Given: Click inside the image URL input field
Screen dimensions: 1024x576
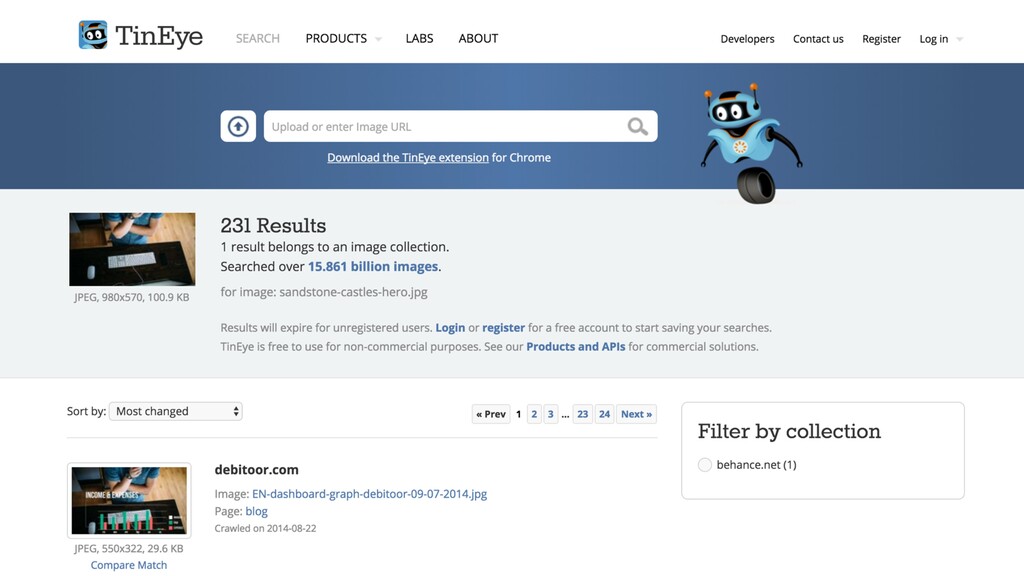Looking at the screenshot, I should [x=444, y=126].
